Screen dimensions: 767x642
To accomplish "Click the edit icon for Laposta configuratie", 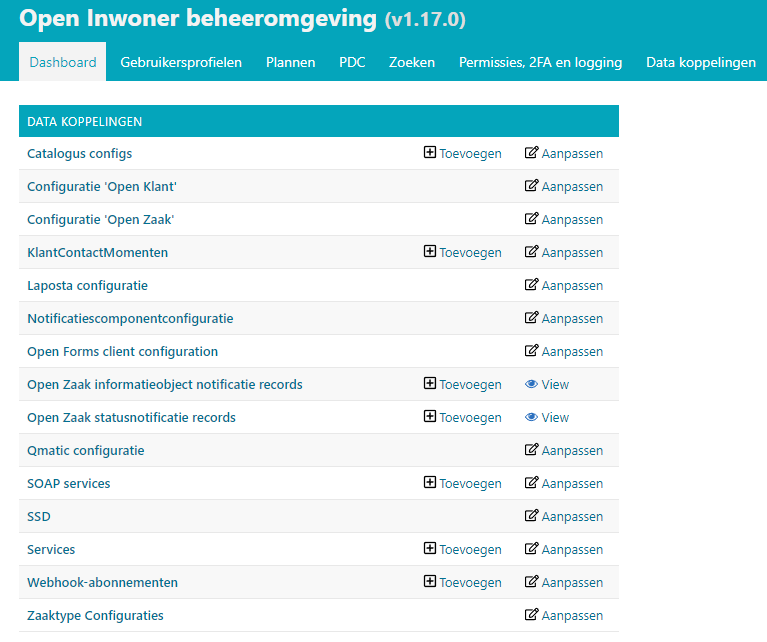I will pyautogui.click(x=532, y=285).
